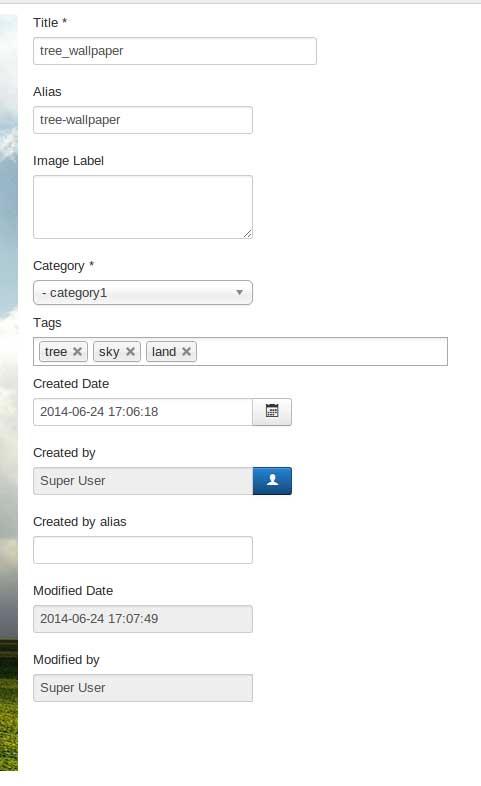481x786 pixels.
Task: Click the Category dropdown arrow
Action: [x=239, y=292]
